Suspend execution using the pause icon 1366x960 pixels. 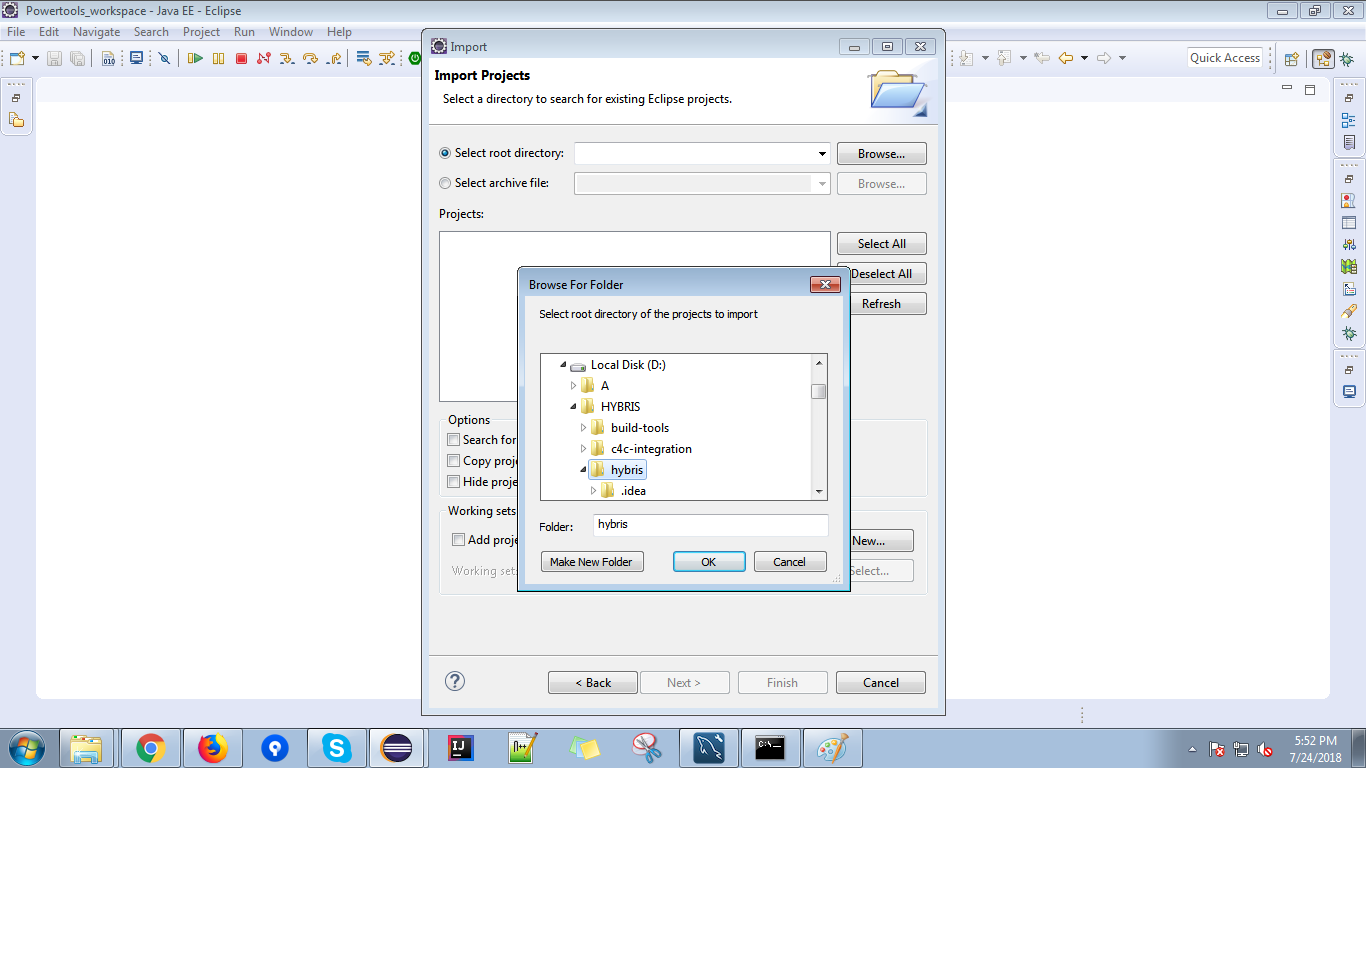[218, 58]
